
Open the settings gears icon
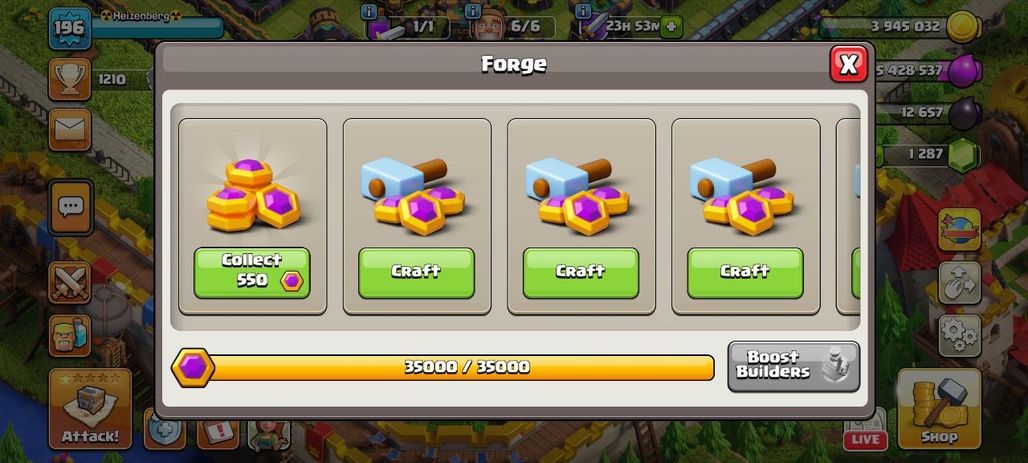[960, 335]
